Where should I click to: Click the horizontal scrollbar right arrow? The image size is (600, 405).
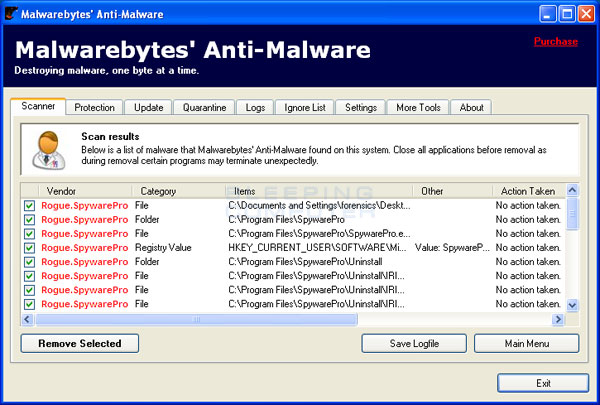point(558,319)
